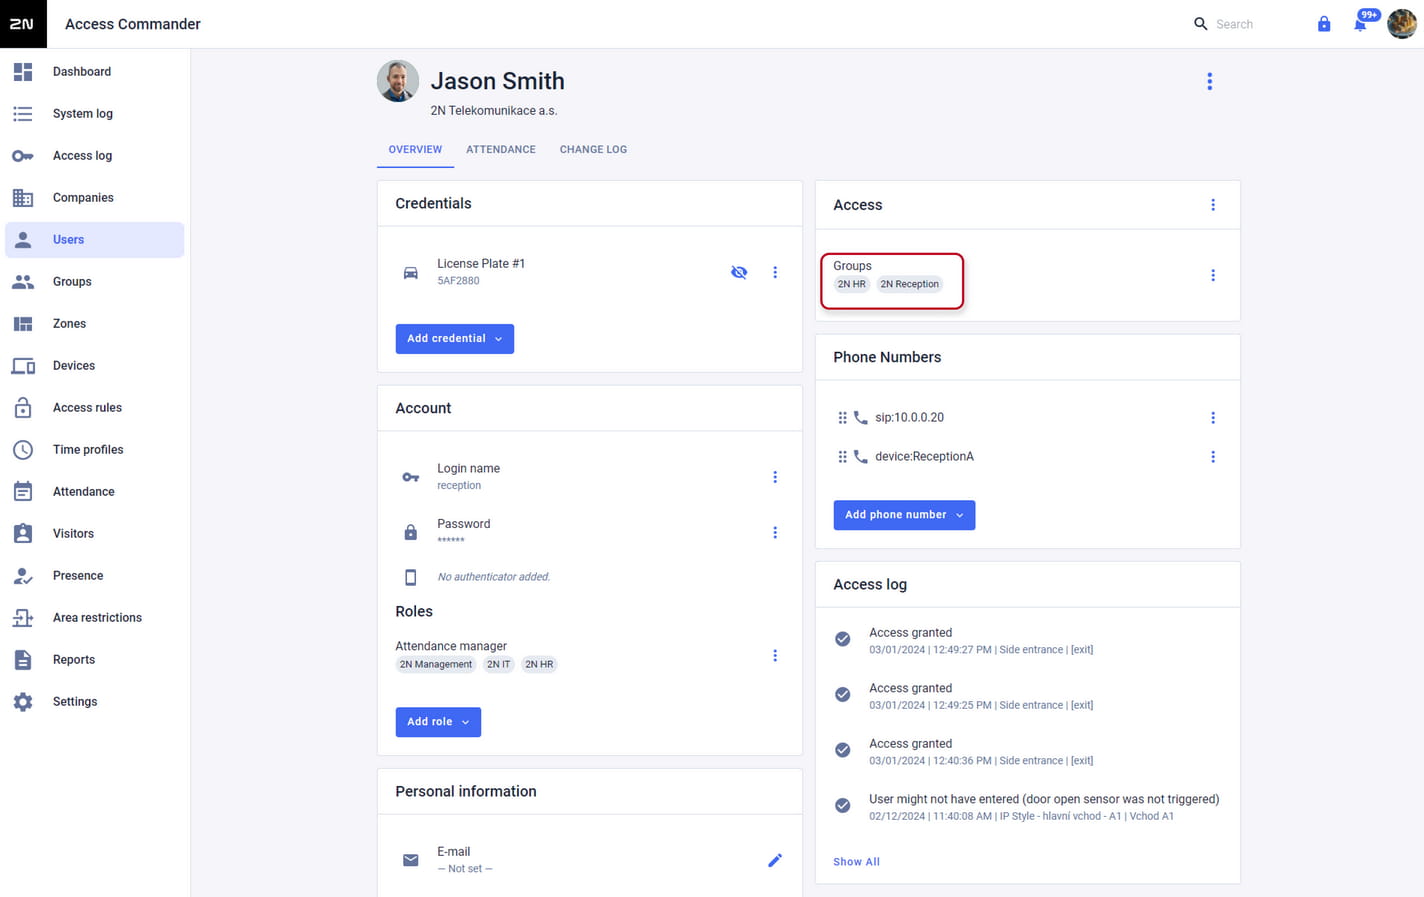1424x897 pixels.
Task: Click the Settings gear icon
Action: [23, 702]
